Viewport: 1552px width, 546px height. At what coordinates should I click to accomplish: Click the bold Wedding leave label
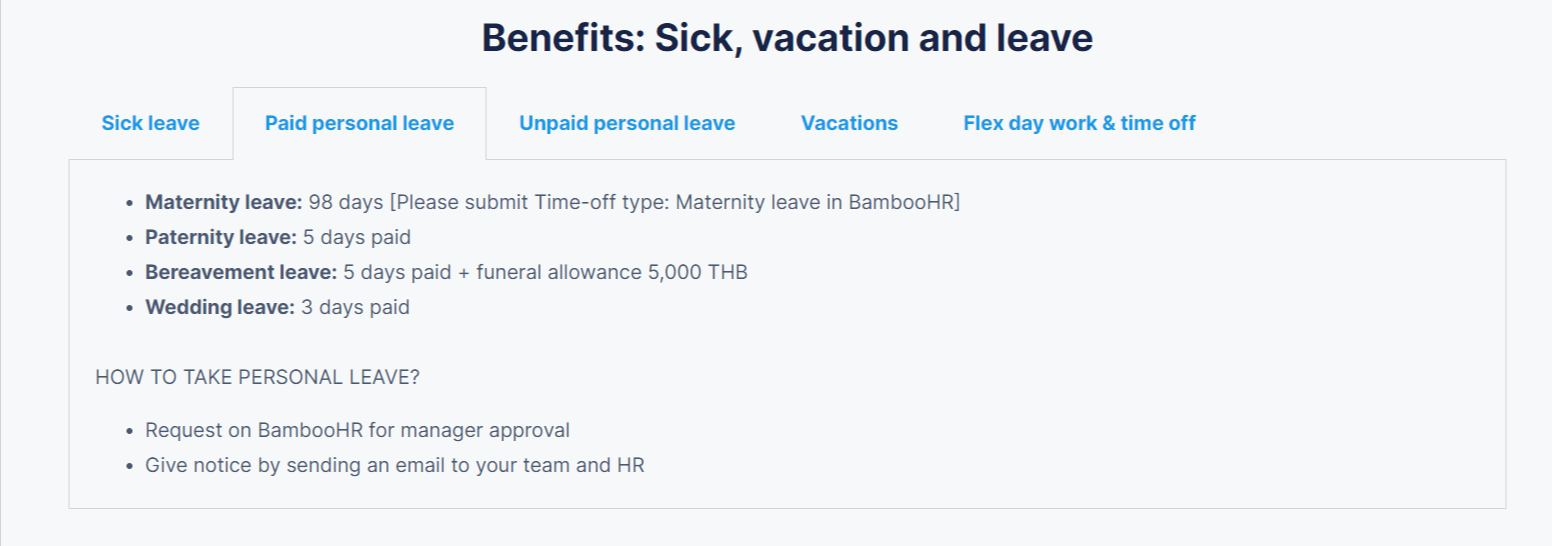pos(220,307)
